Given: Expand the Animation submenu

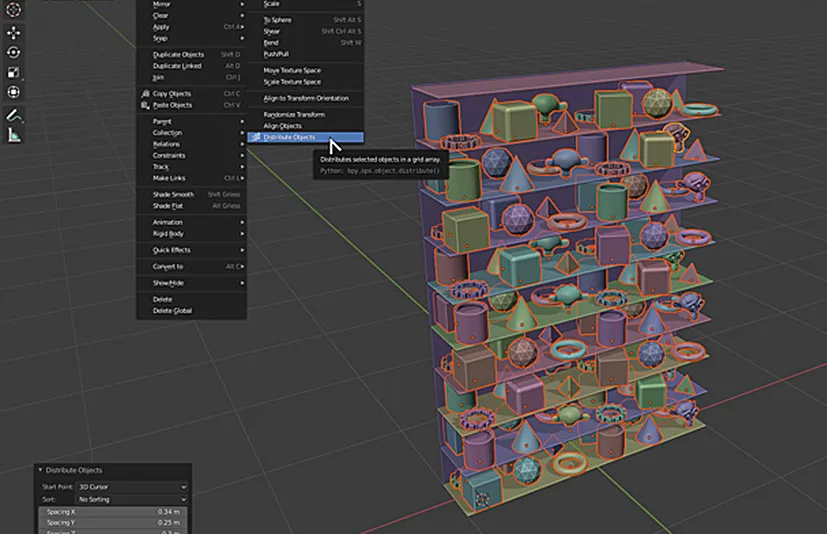Looking at the screenshot, I should tap(191, 222).
